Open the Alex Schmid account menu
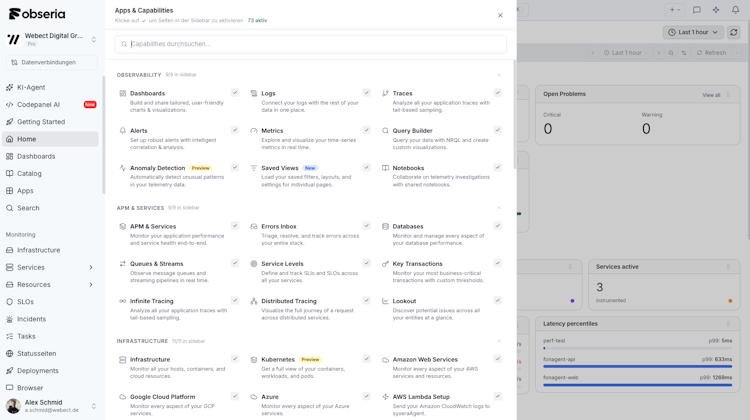Screen dimensions: 750x420 point(51,406)
